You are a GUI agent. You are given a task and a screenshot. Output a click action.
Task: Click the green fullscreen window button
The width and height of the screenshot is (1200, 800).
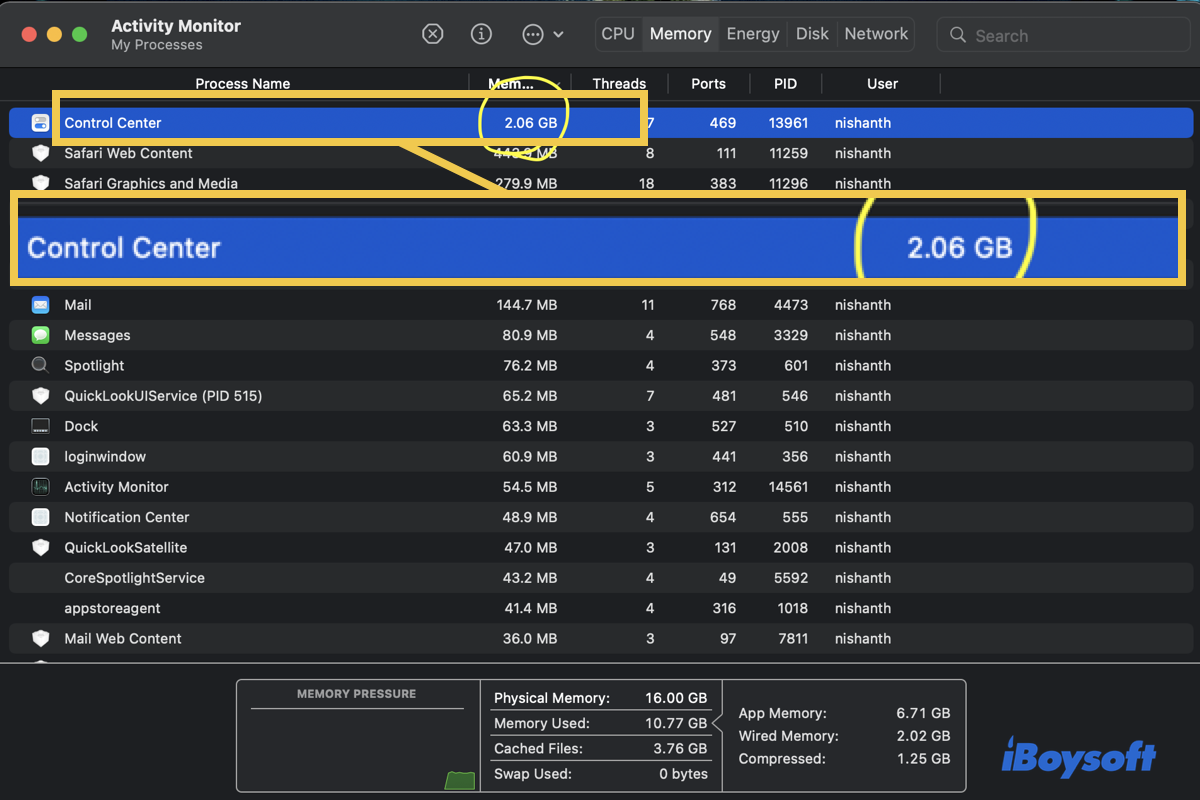(79, 34)
